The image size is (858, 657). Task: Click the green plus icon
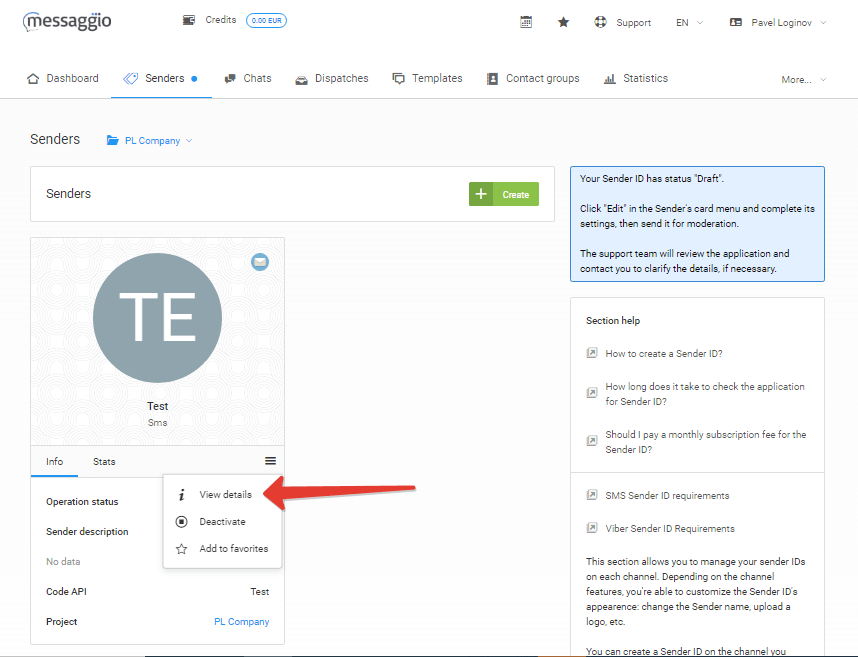pos(481,194)
